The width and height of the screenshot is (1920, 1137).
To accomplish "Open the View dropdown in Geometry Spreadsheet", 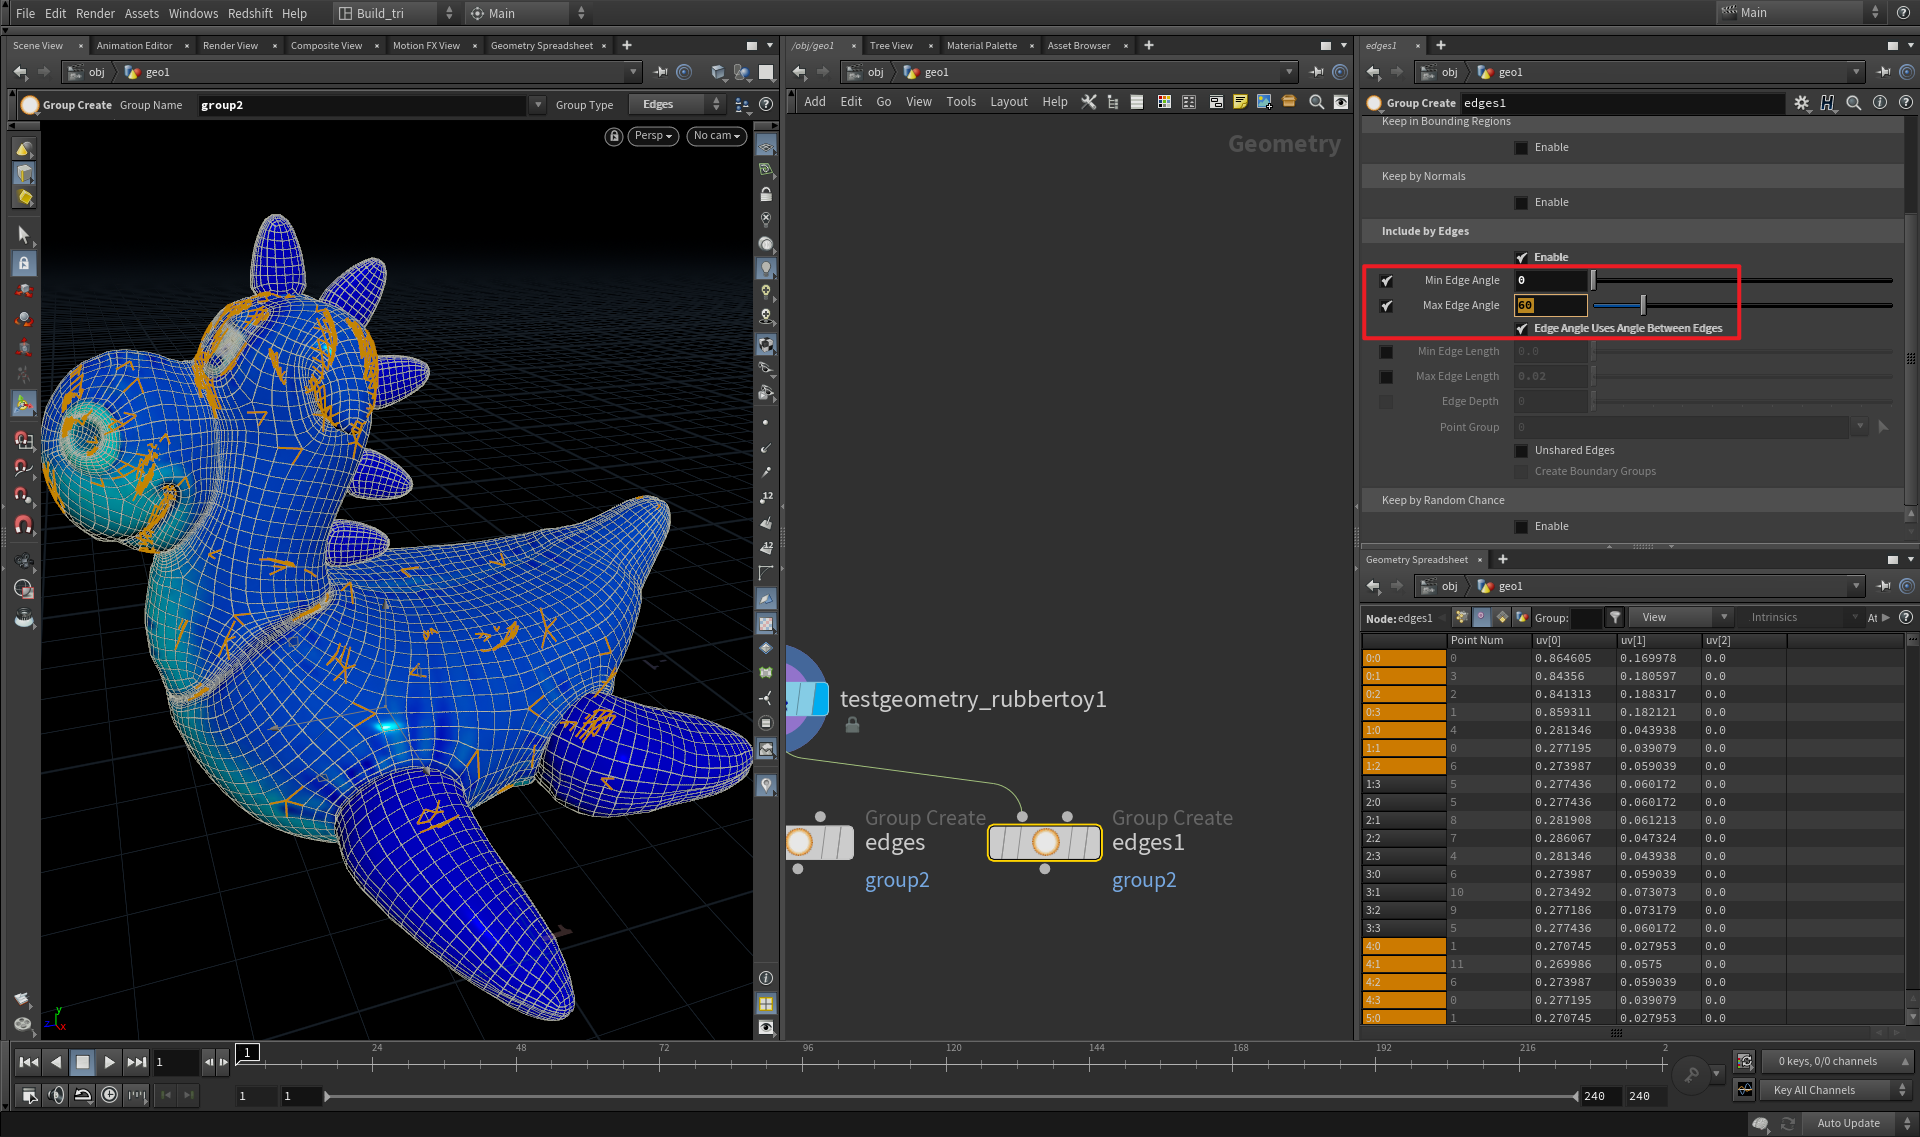I will click(x=1680, y=617).
